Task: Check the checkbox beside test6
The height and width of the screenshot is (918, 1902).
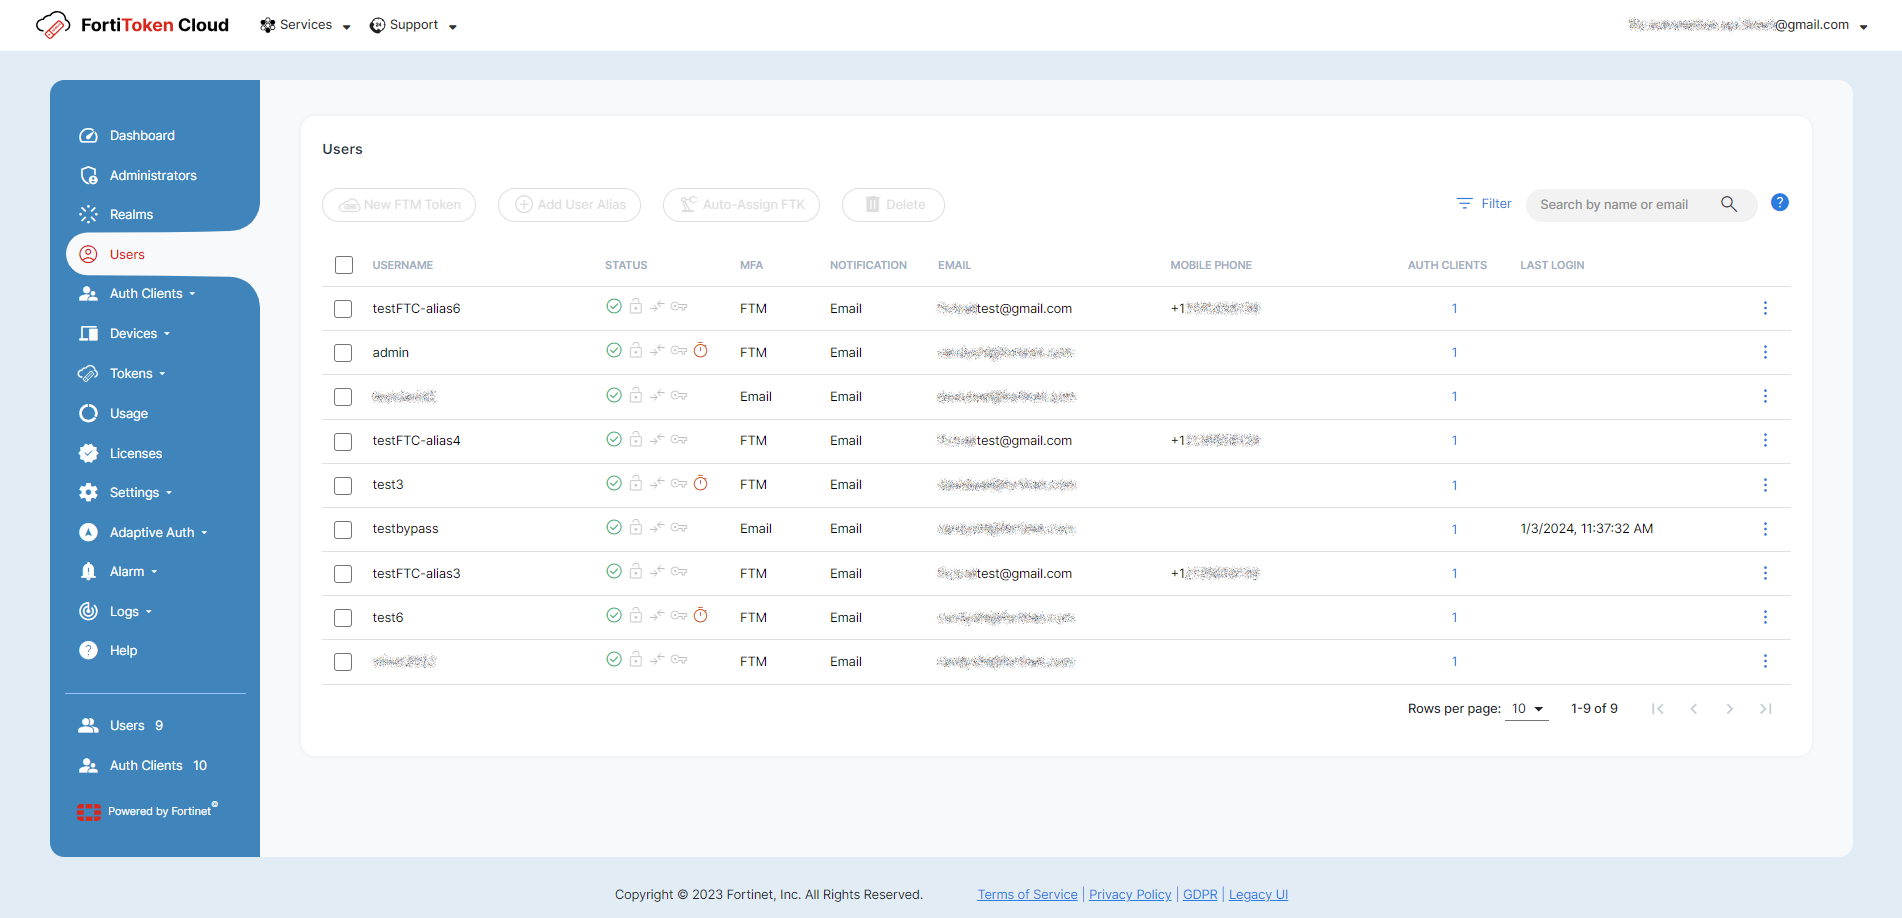Action: coord(343,618)
